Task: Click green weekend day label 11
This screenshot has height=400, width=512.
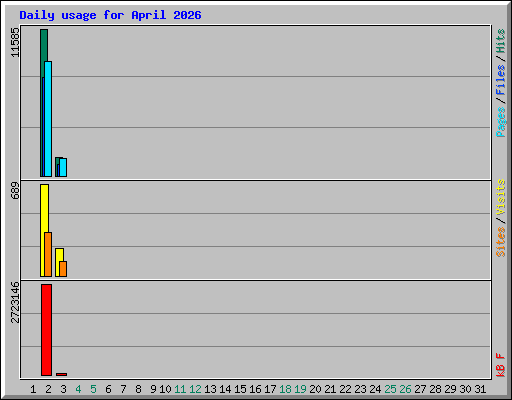Action: click(x=180, y=389)
